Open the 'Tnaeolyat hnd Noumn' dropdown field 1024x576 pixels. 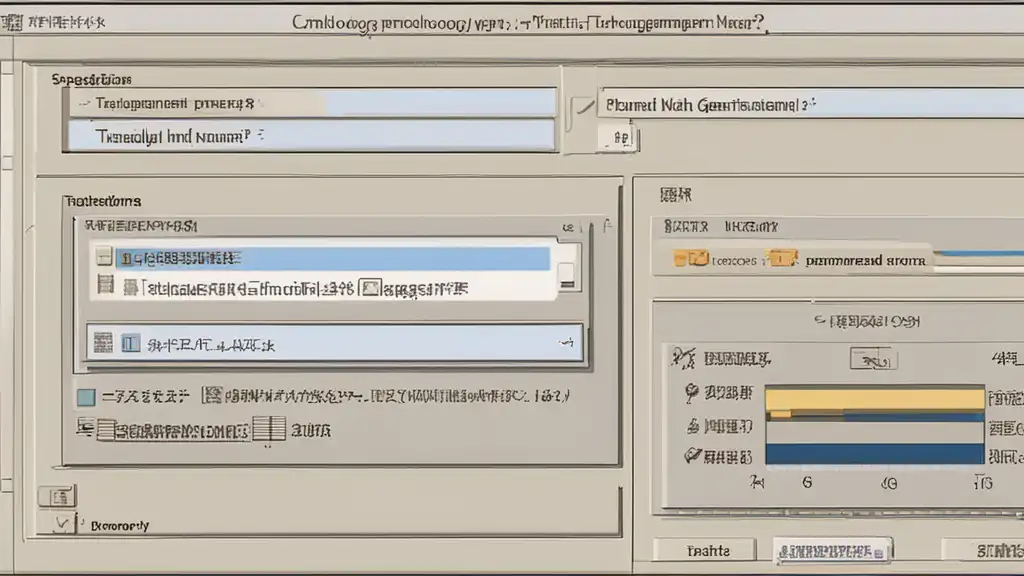point(310,136)
